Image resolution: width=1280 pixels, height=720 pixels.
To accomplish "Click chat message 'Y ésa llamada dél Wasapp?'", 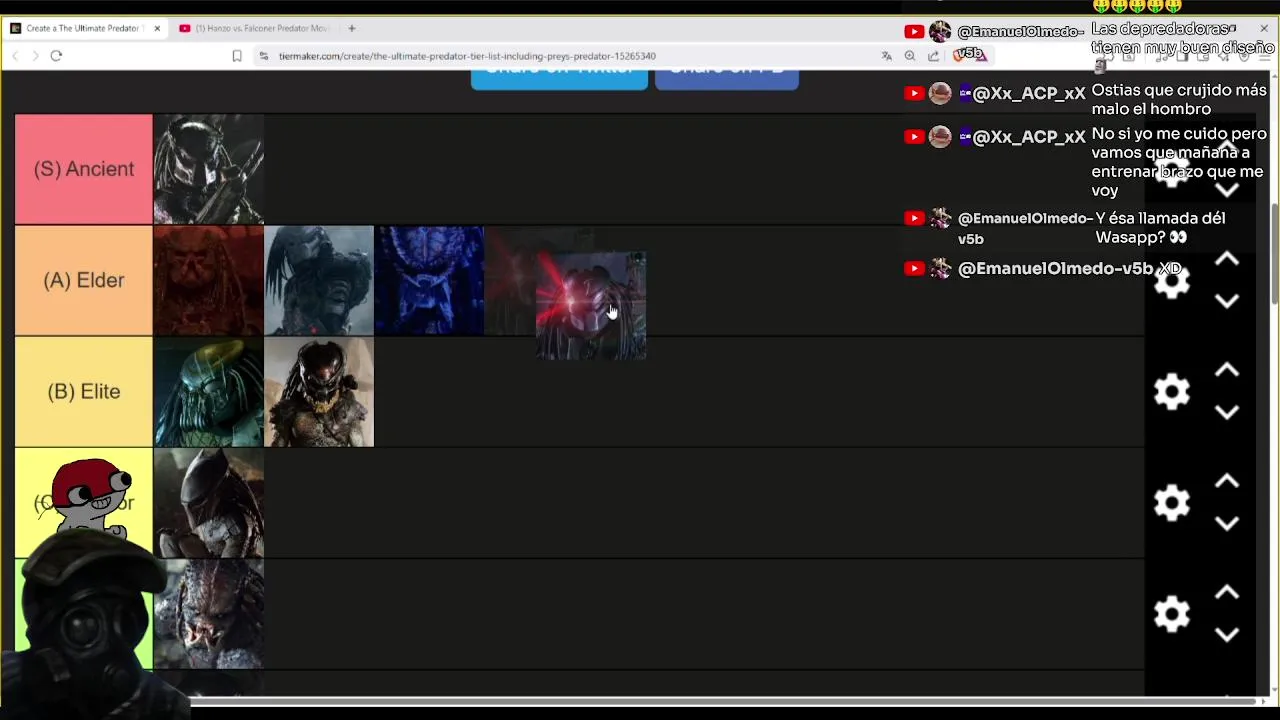I will (x=1160, y=228).
